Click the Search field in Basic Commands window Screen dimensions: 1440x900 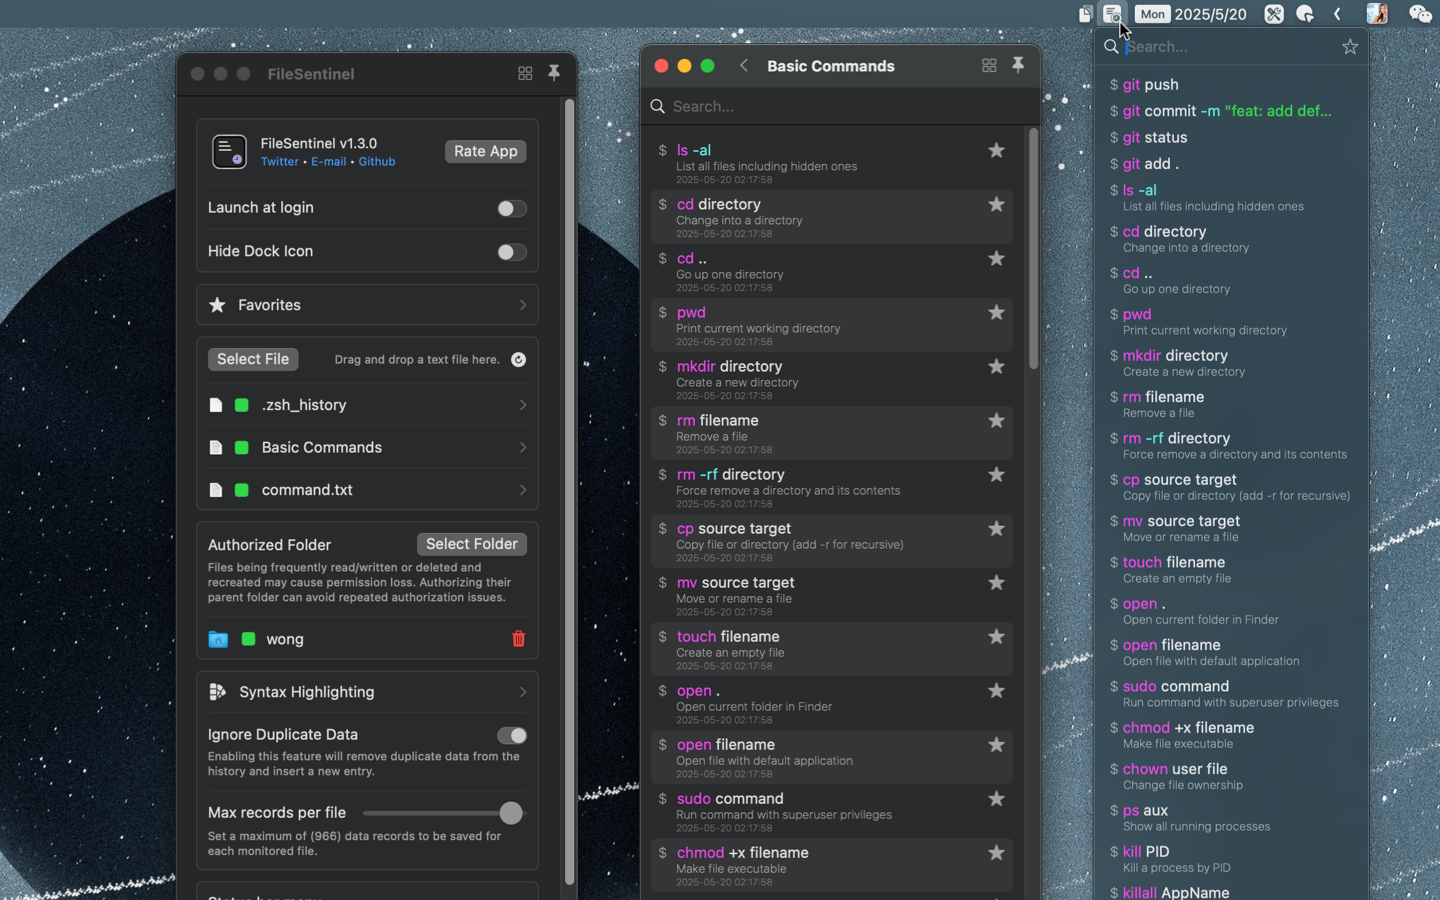click(x=840, y=106)
